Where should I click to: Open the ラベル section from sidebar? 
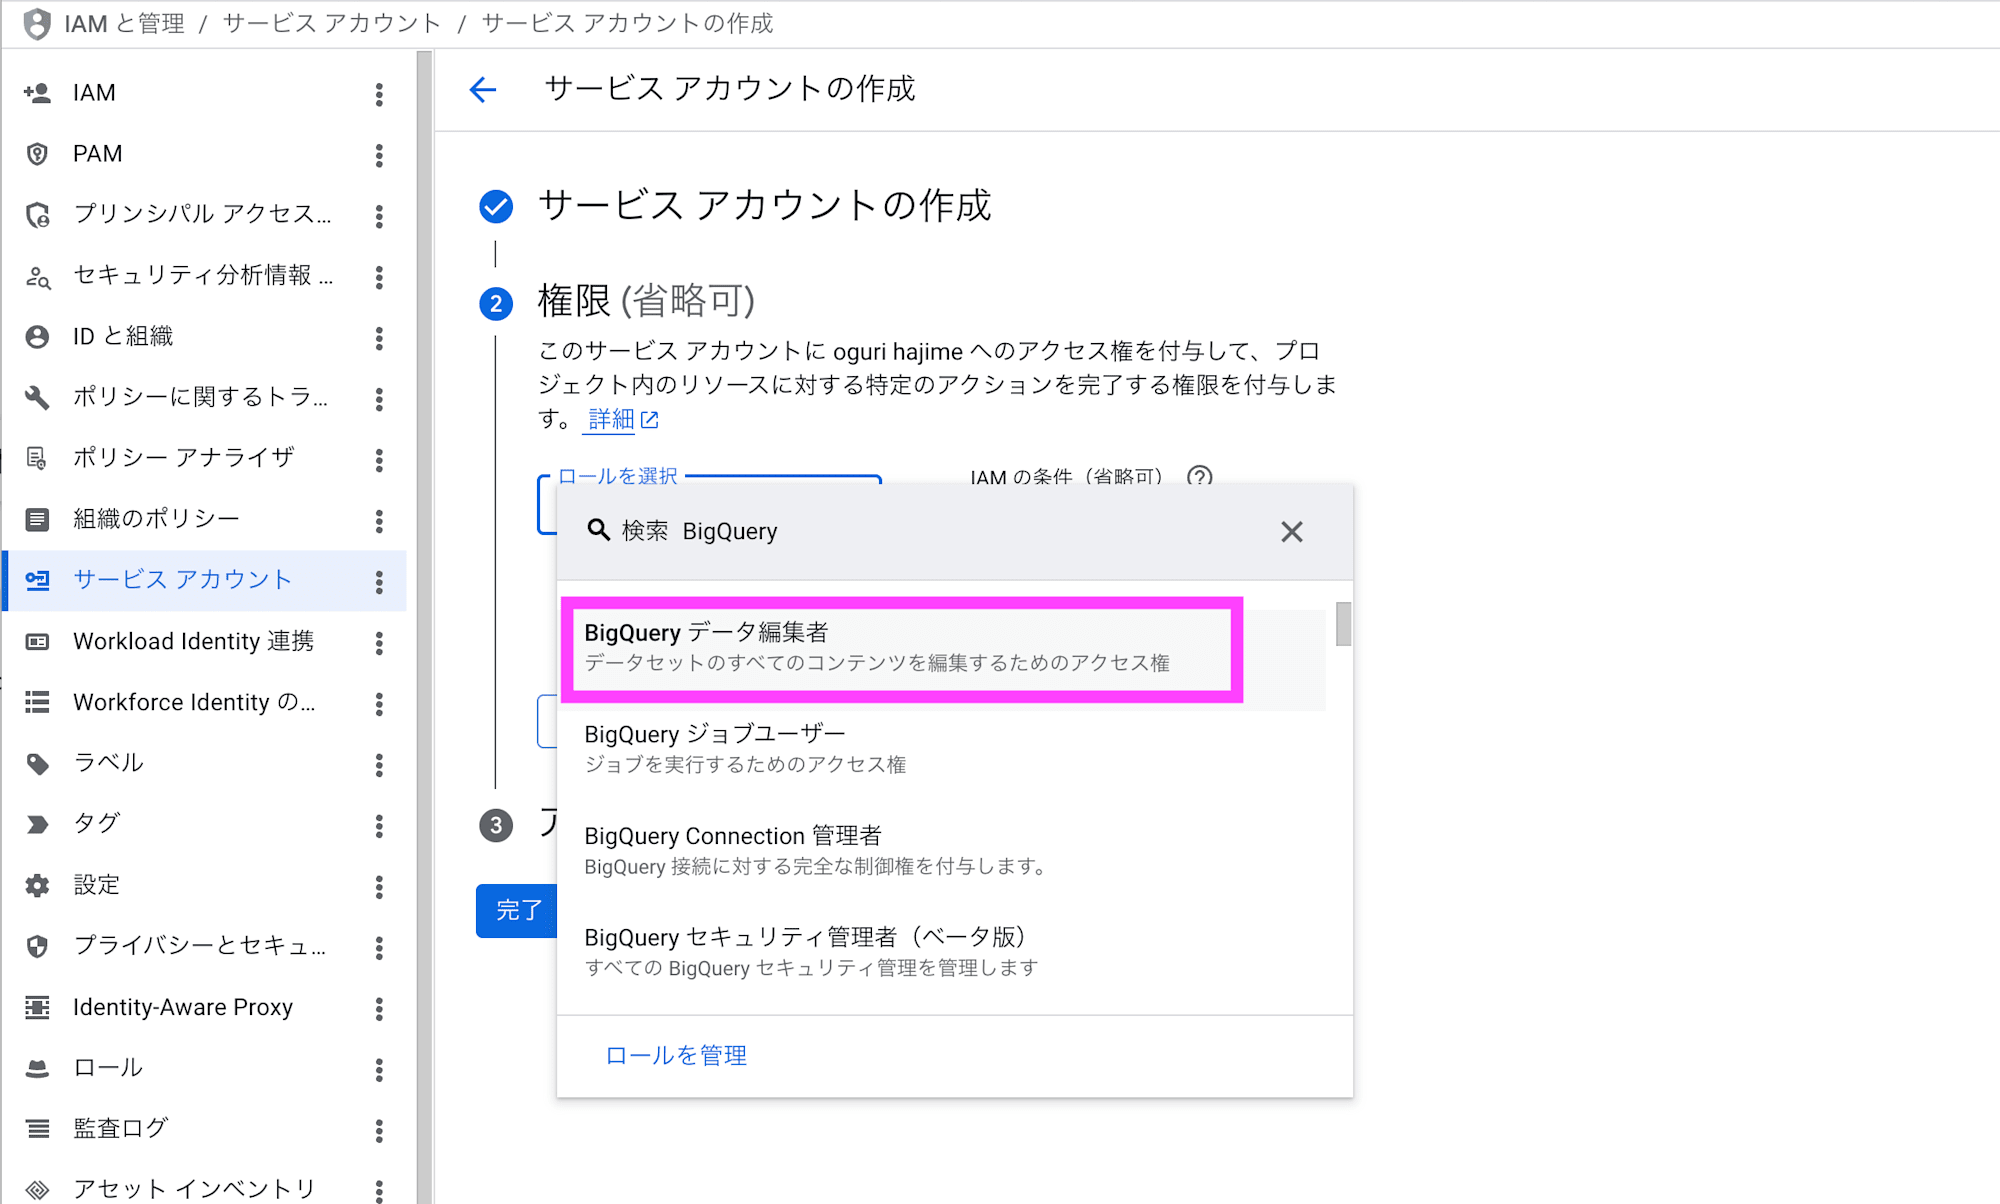coord(107,762)
